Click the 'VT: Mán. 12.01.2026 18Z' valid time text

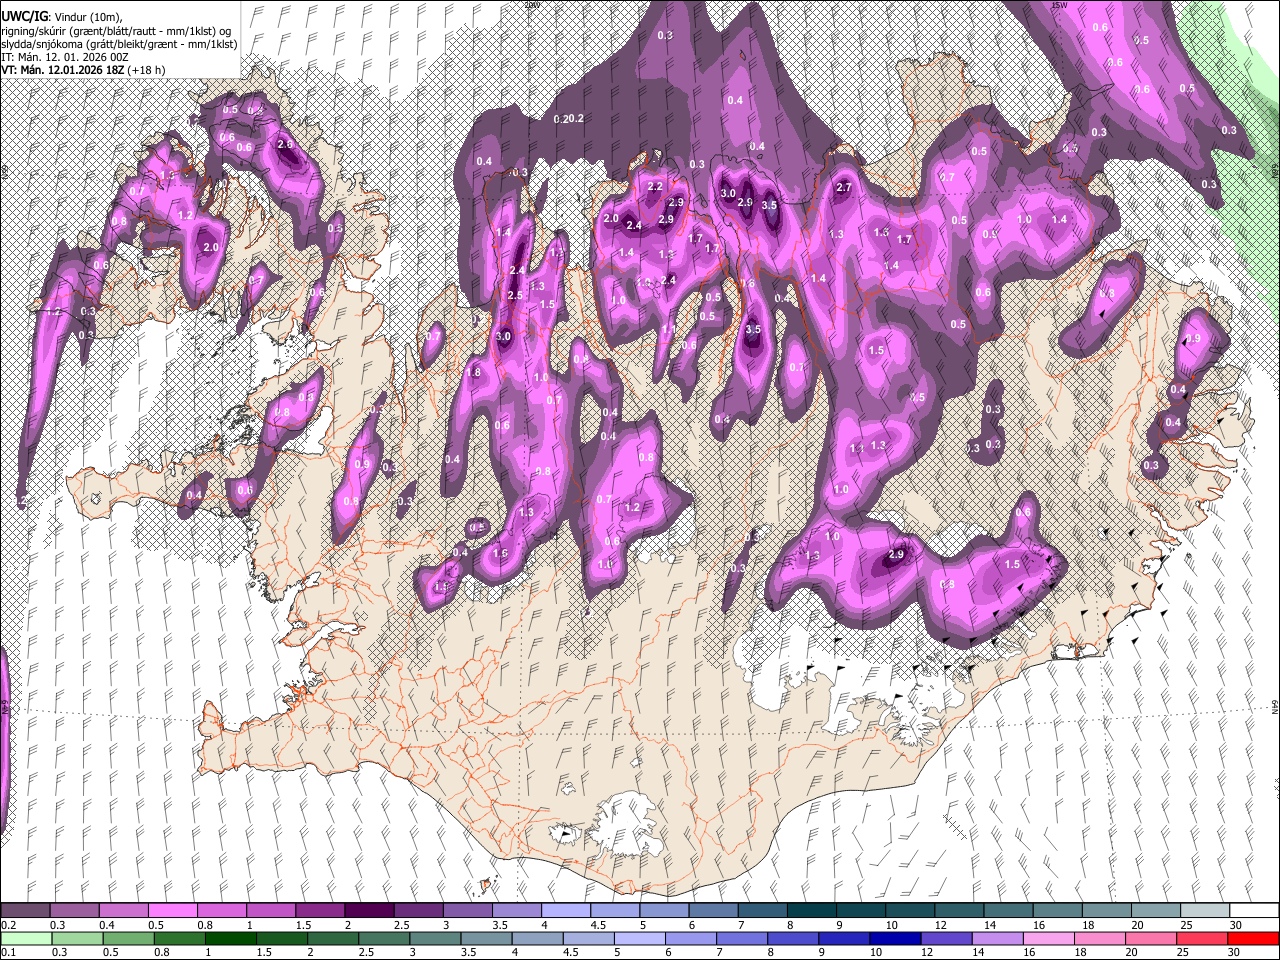tap(63, 70)
